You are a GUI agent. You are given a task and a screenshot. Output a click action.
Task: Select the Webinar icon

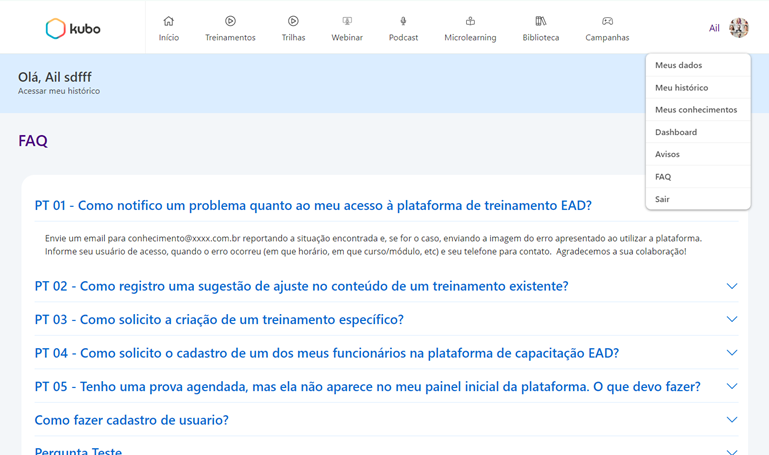pyautogui.click(x=347, y=21)
